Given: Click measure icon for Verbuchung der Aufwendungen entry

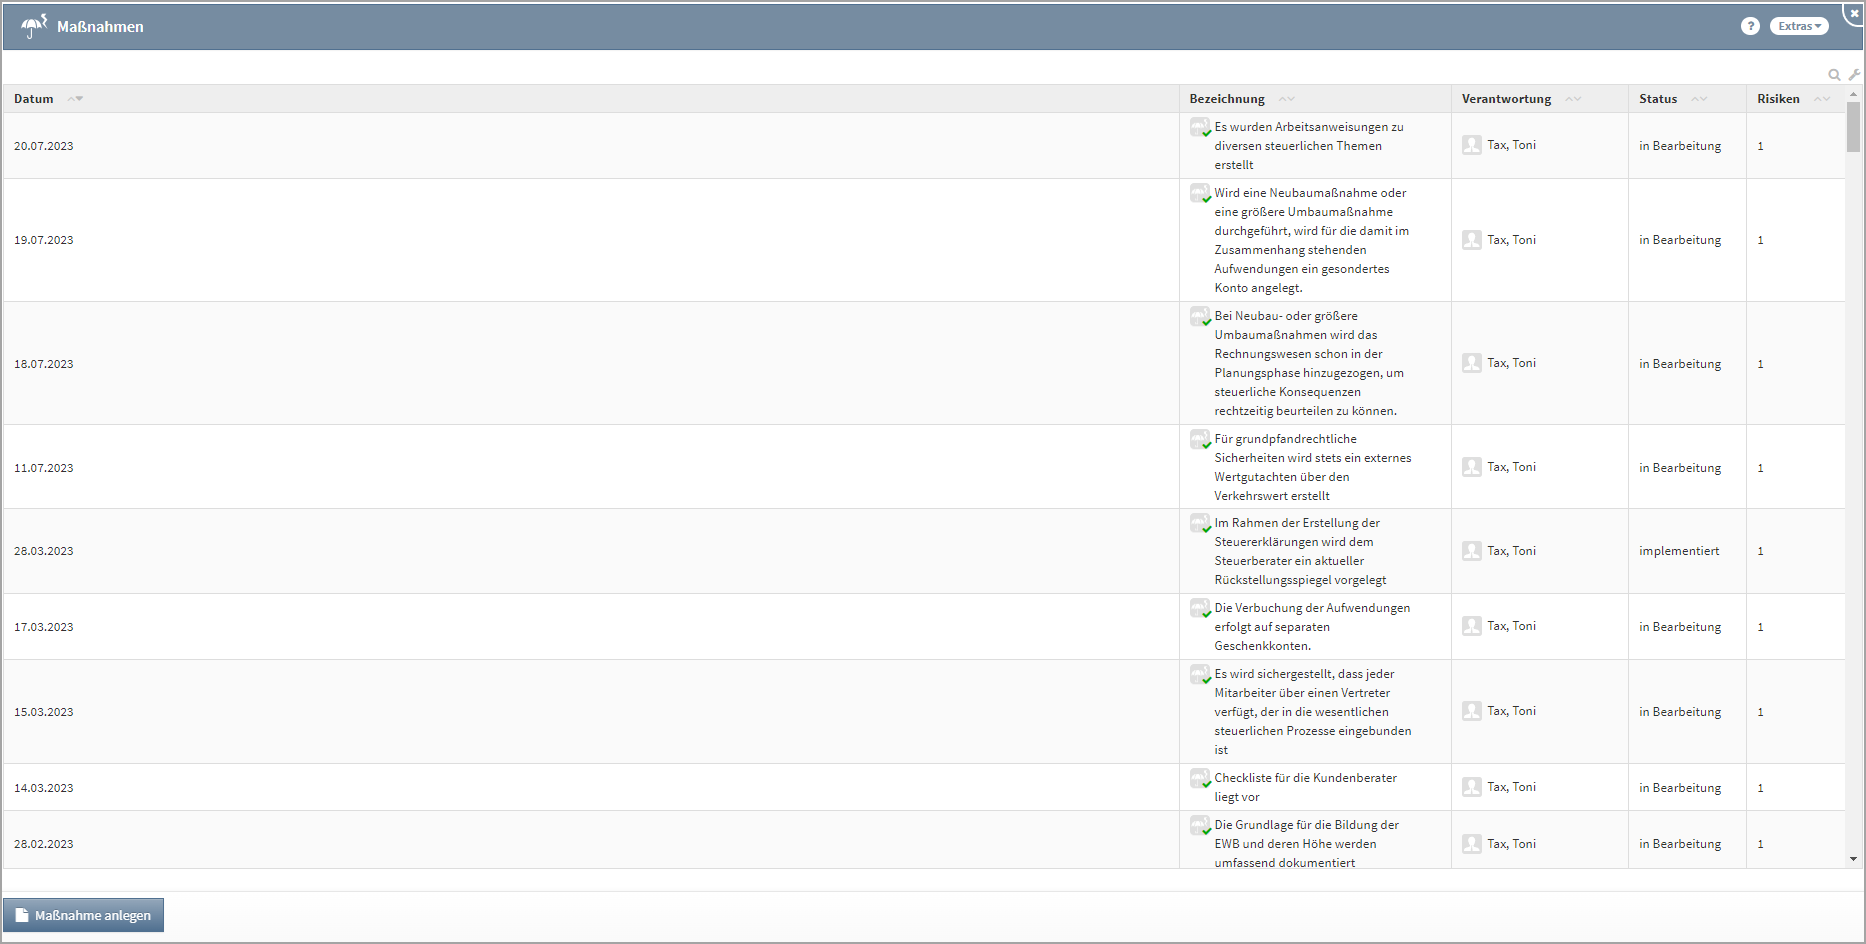Looking at the screenshot, I should [1200, 608].
